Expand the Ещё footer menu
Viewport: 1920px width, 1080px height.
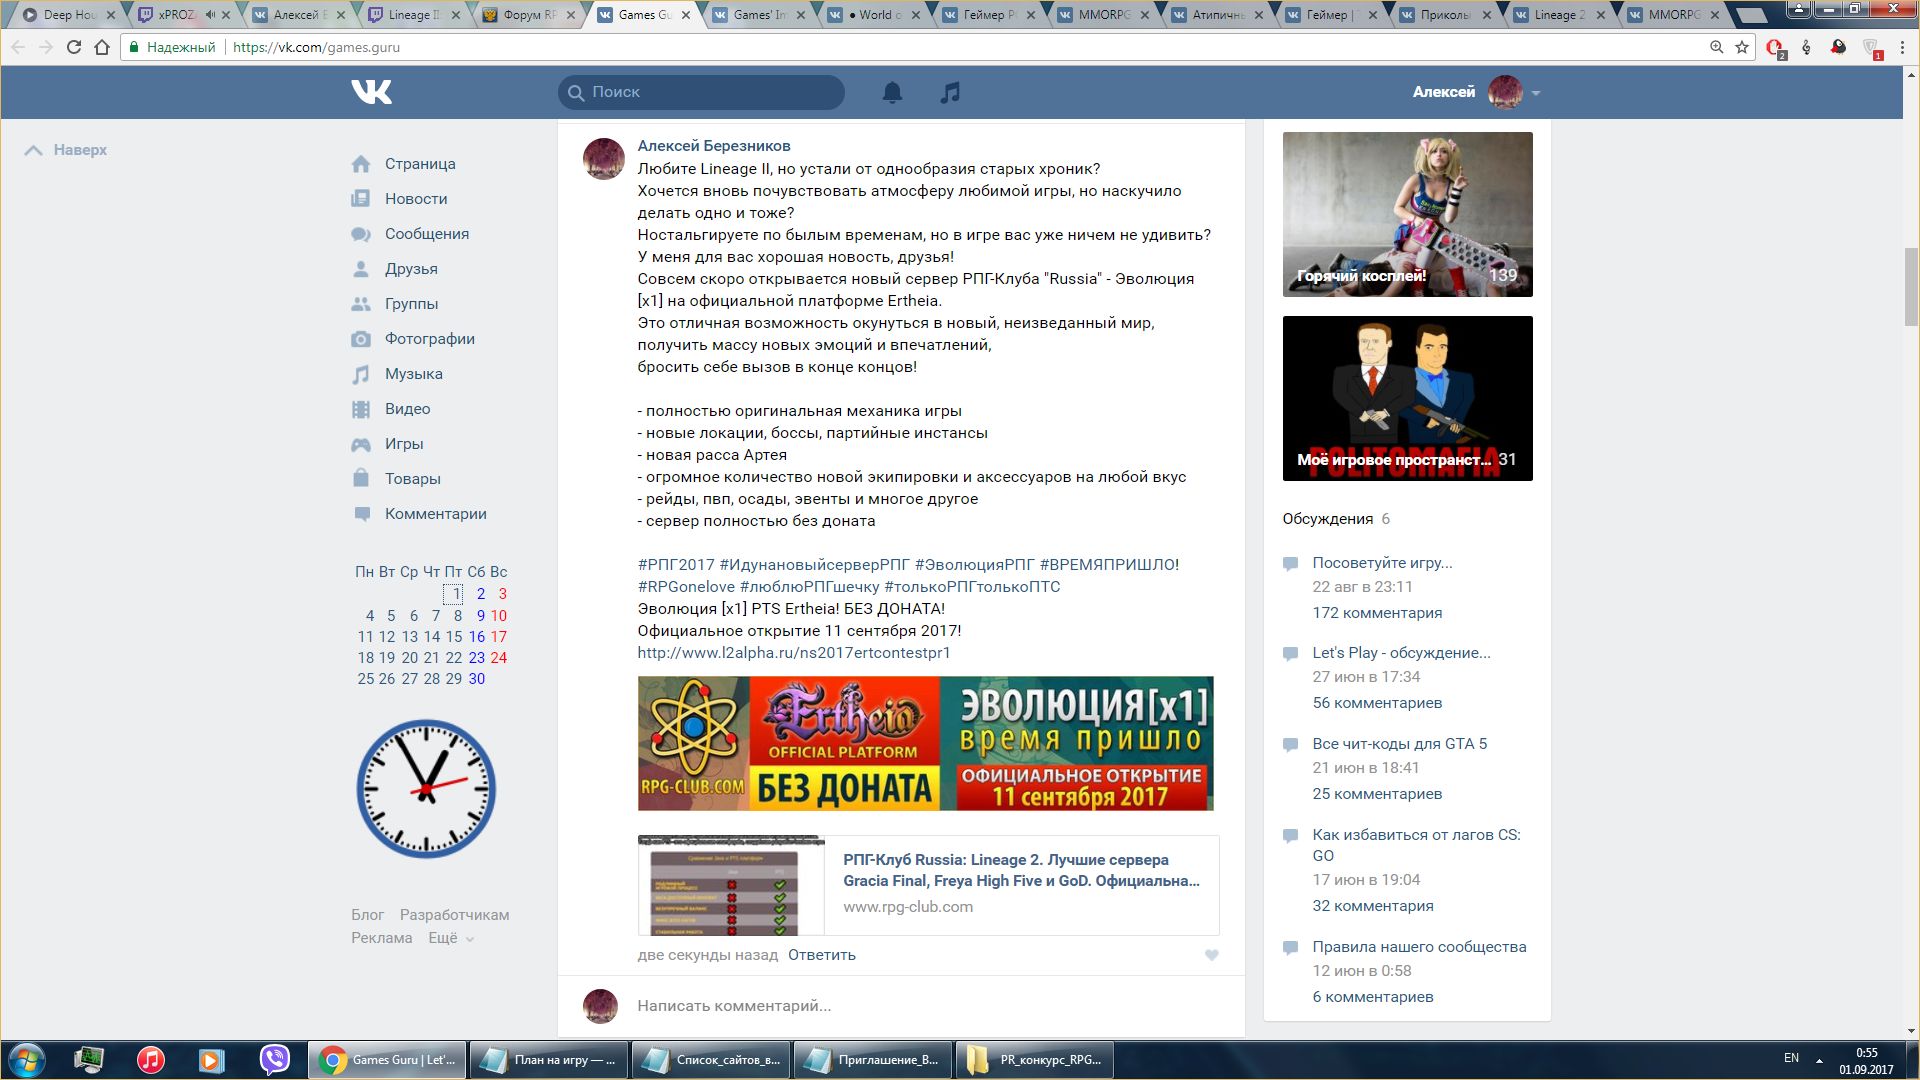(451, 938)
